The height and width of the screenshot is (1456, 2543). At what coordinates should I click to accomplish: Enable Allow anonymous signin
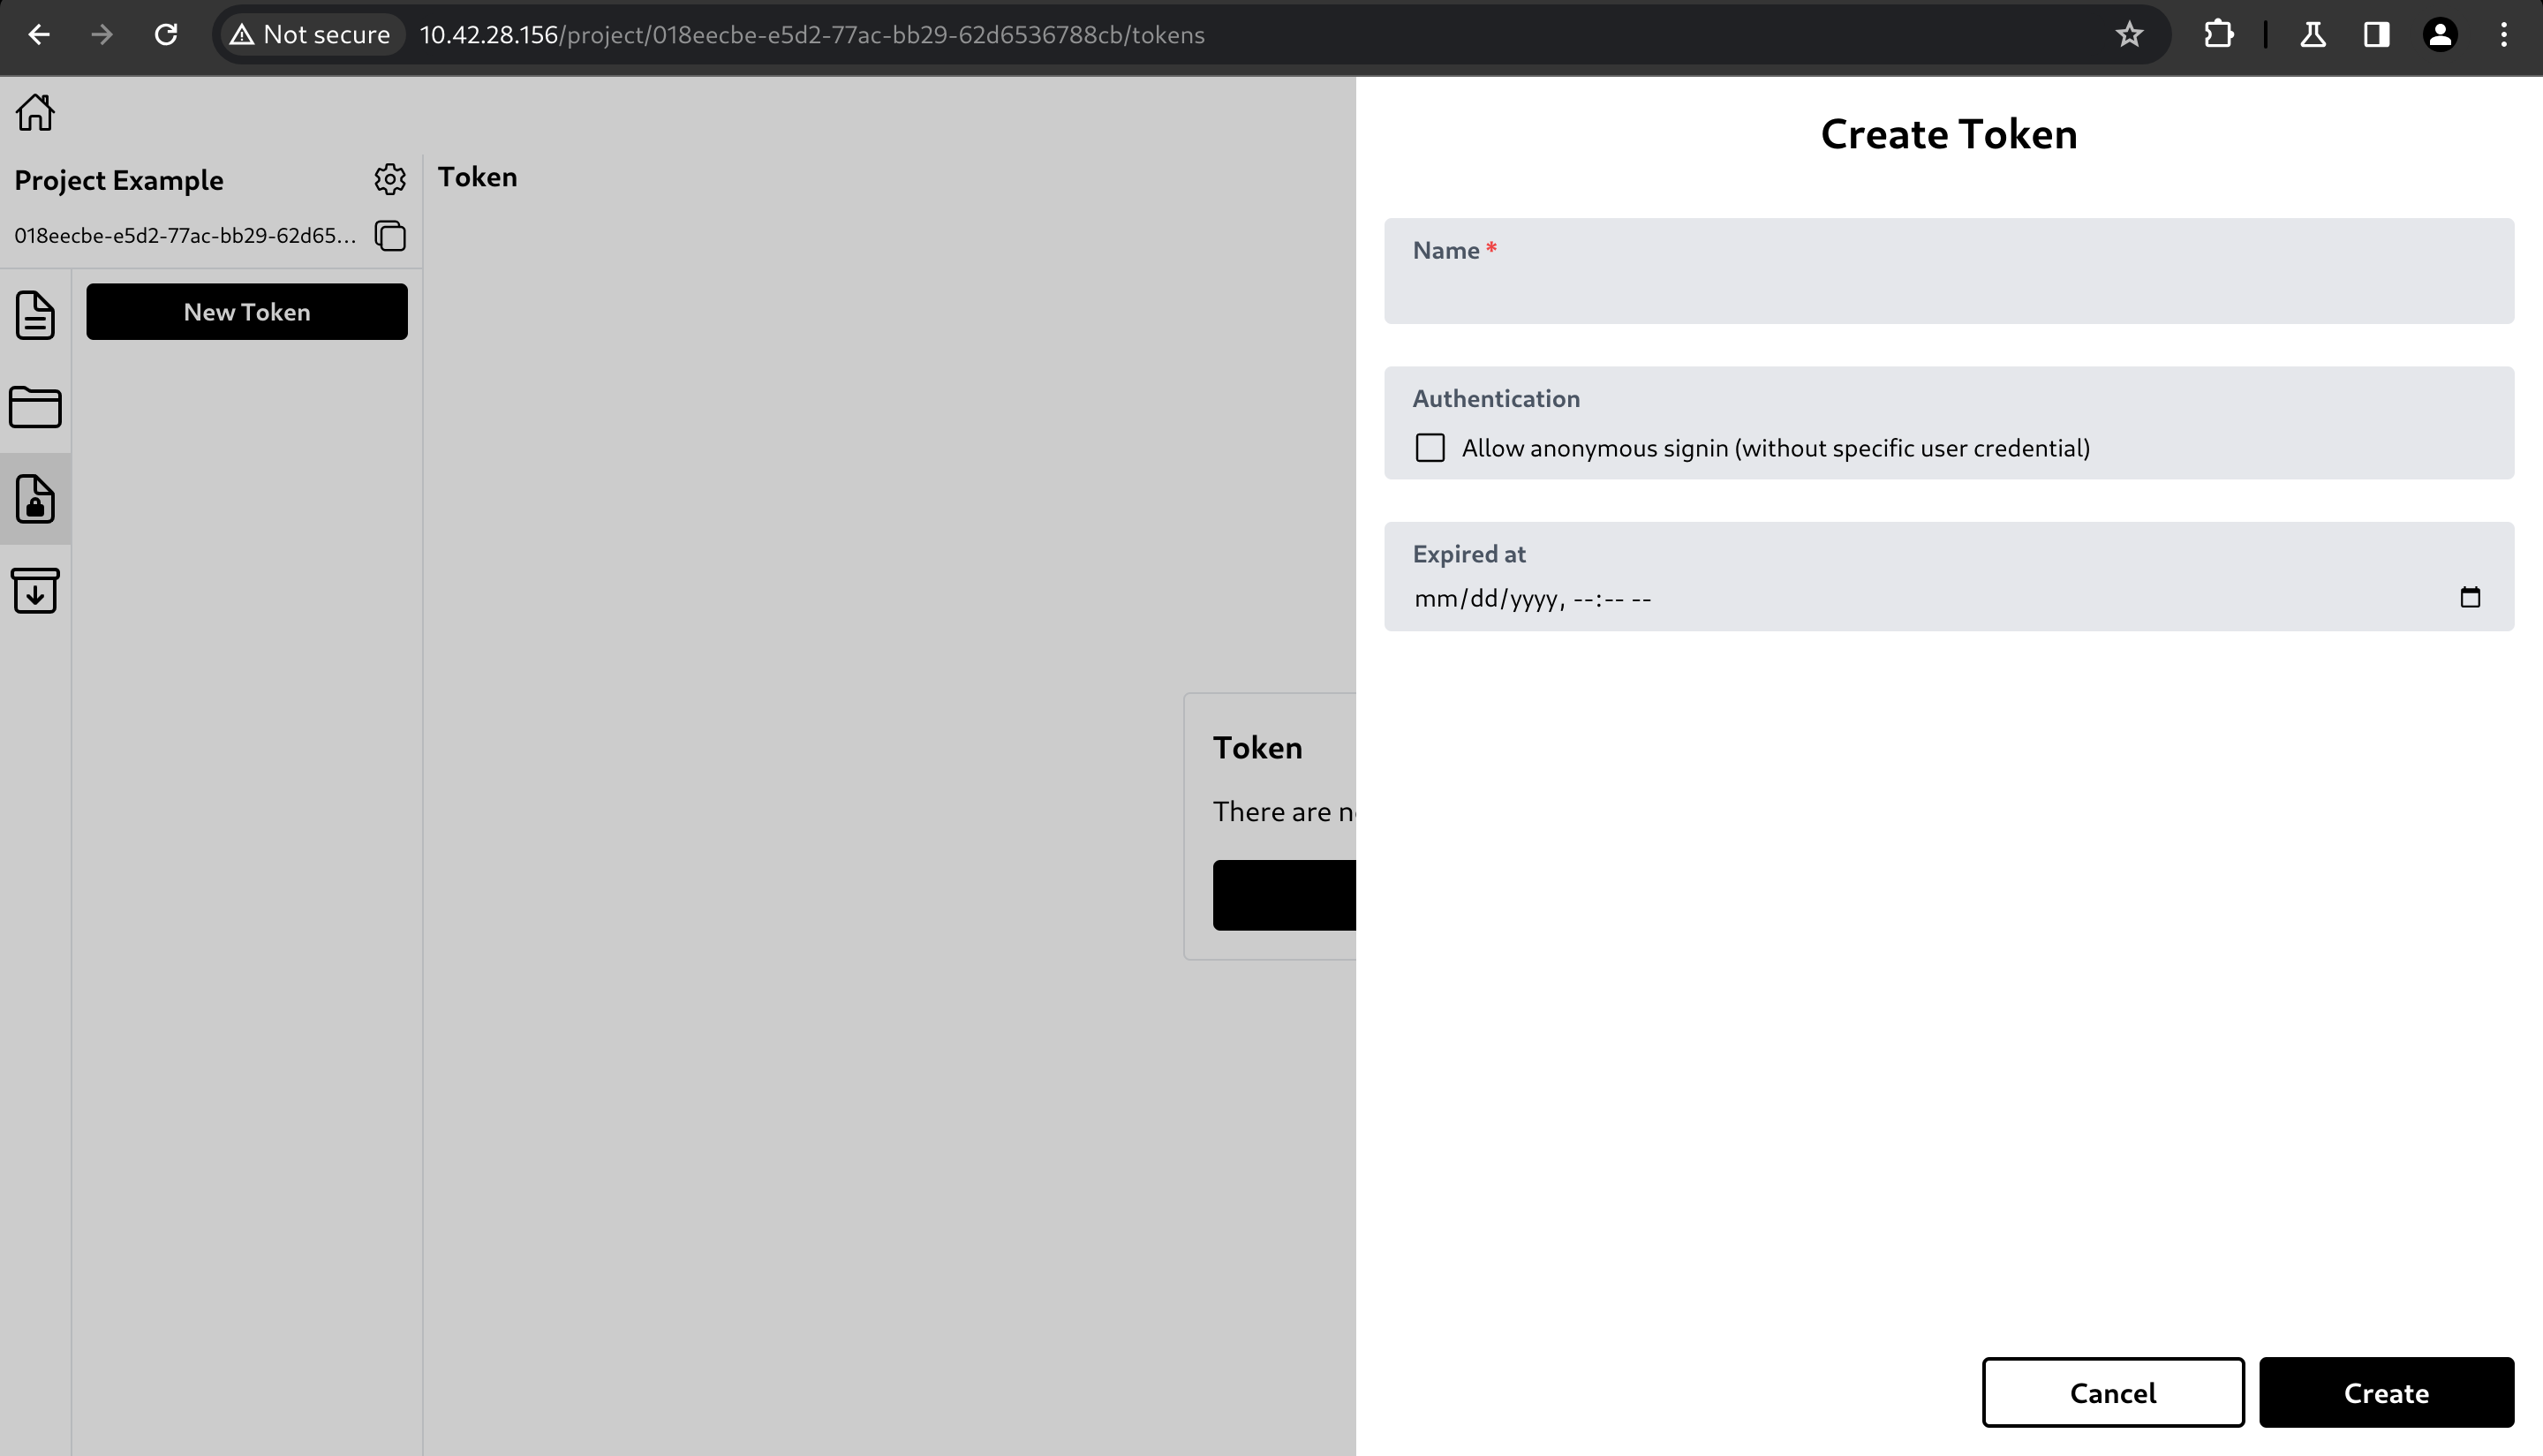[x=1429, y=448]
